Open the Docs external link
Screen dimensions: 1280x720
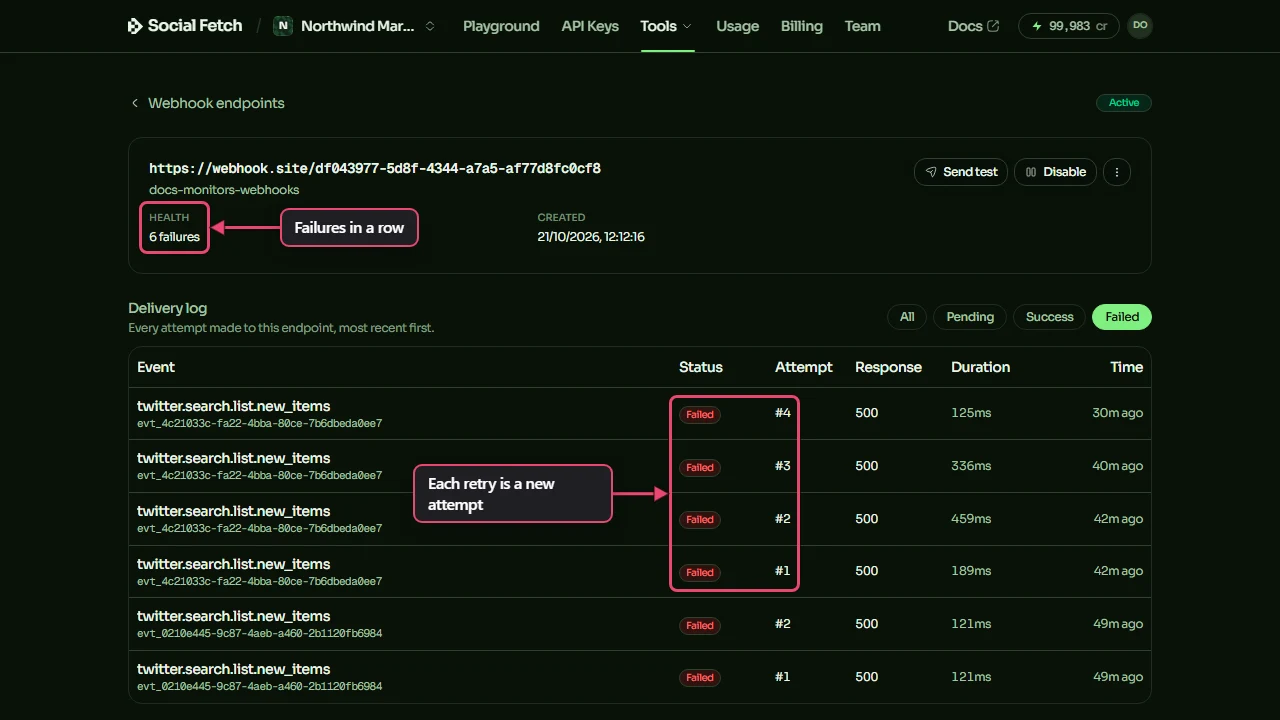pyautogui.click(x=973, y=26)
